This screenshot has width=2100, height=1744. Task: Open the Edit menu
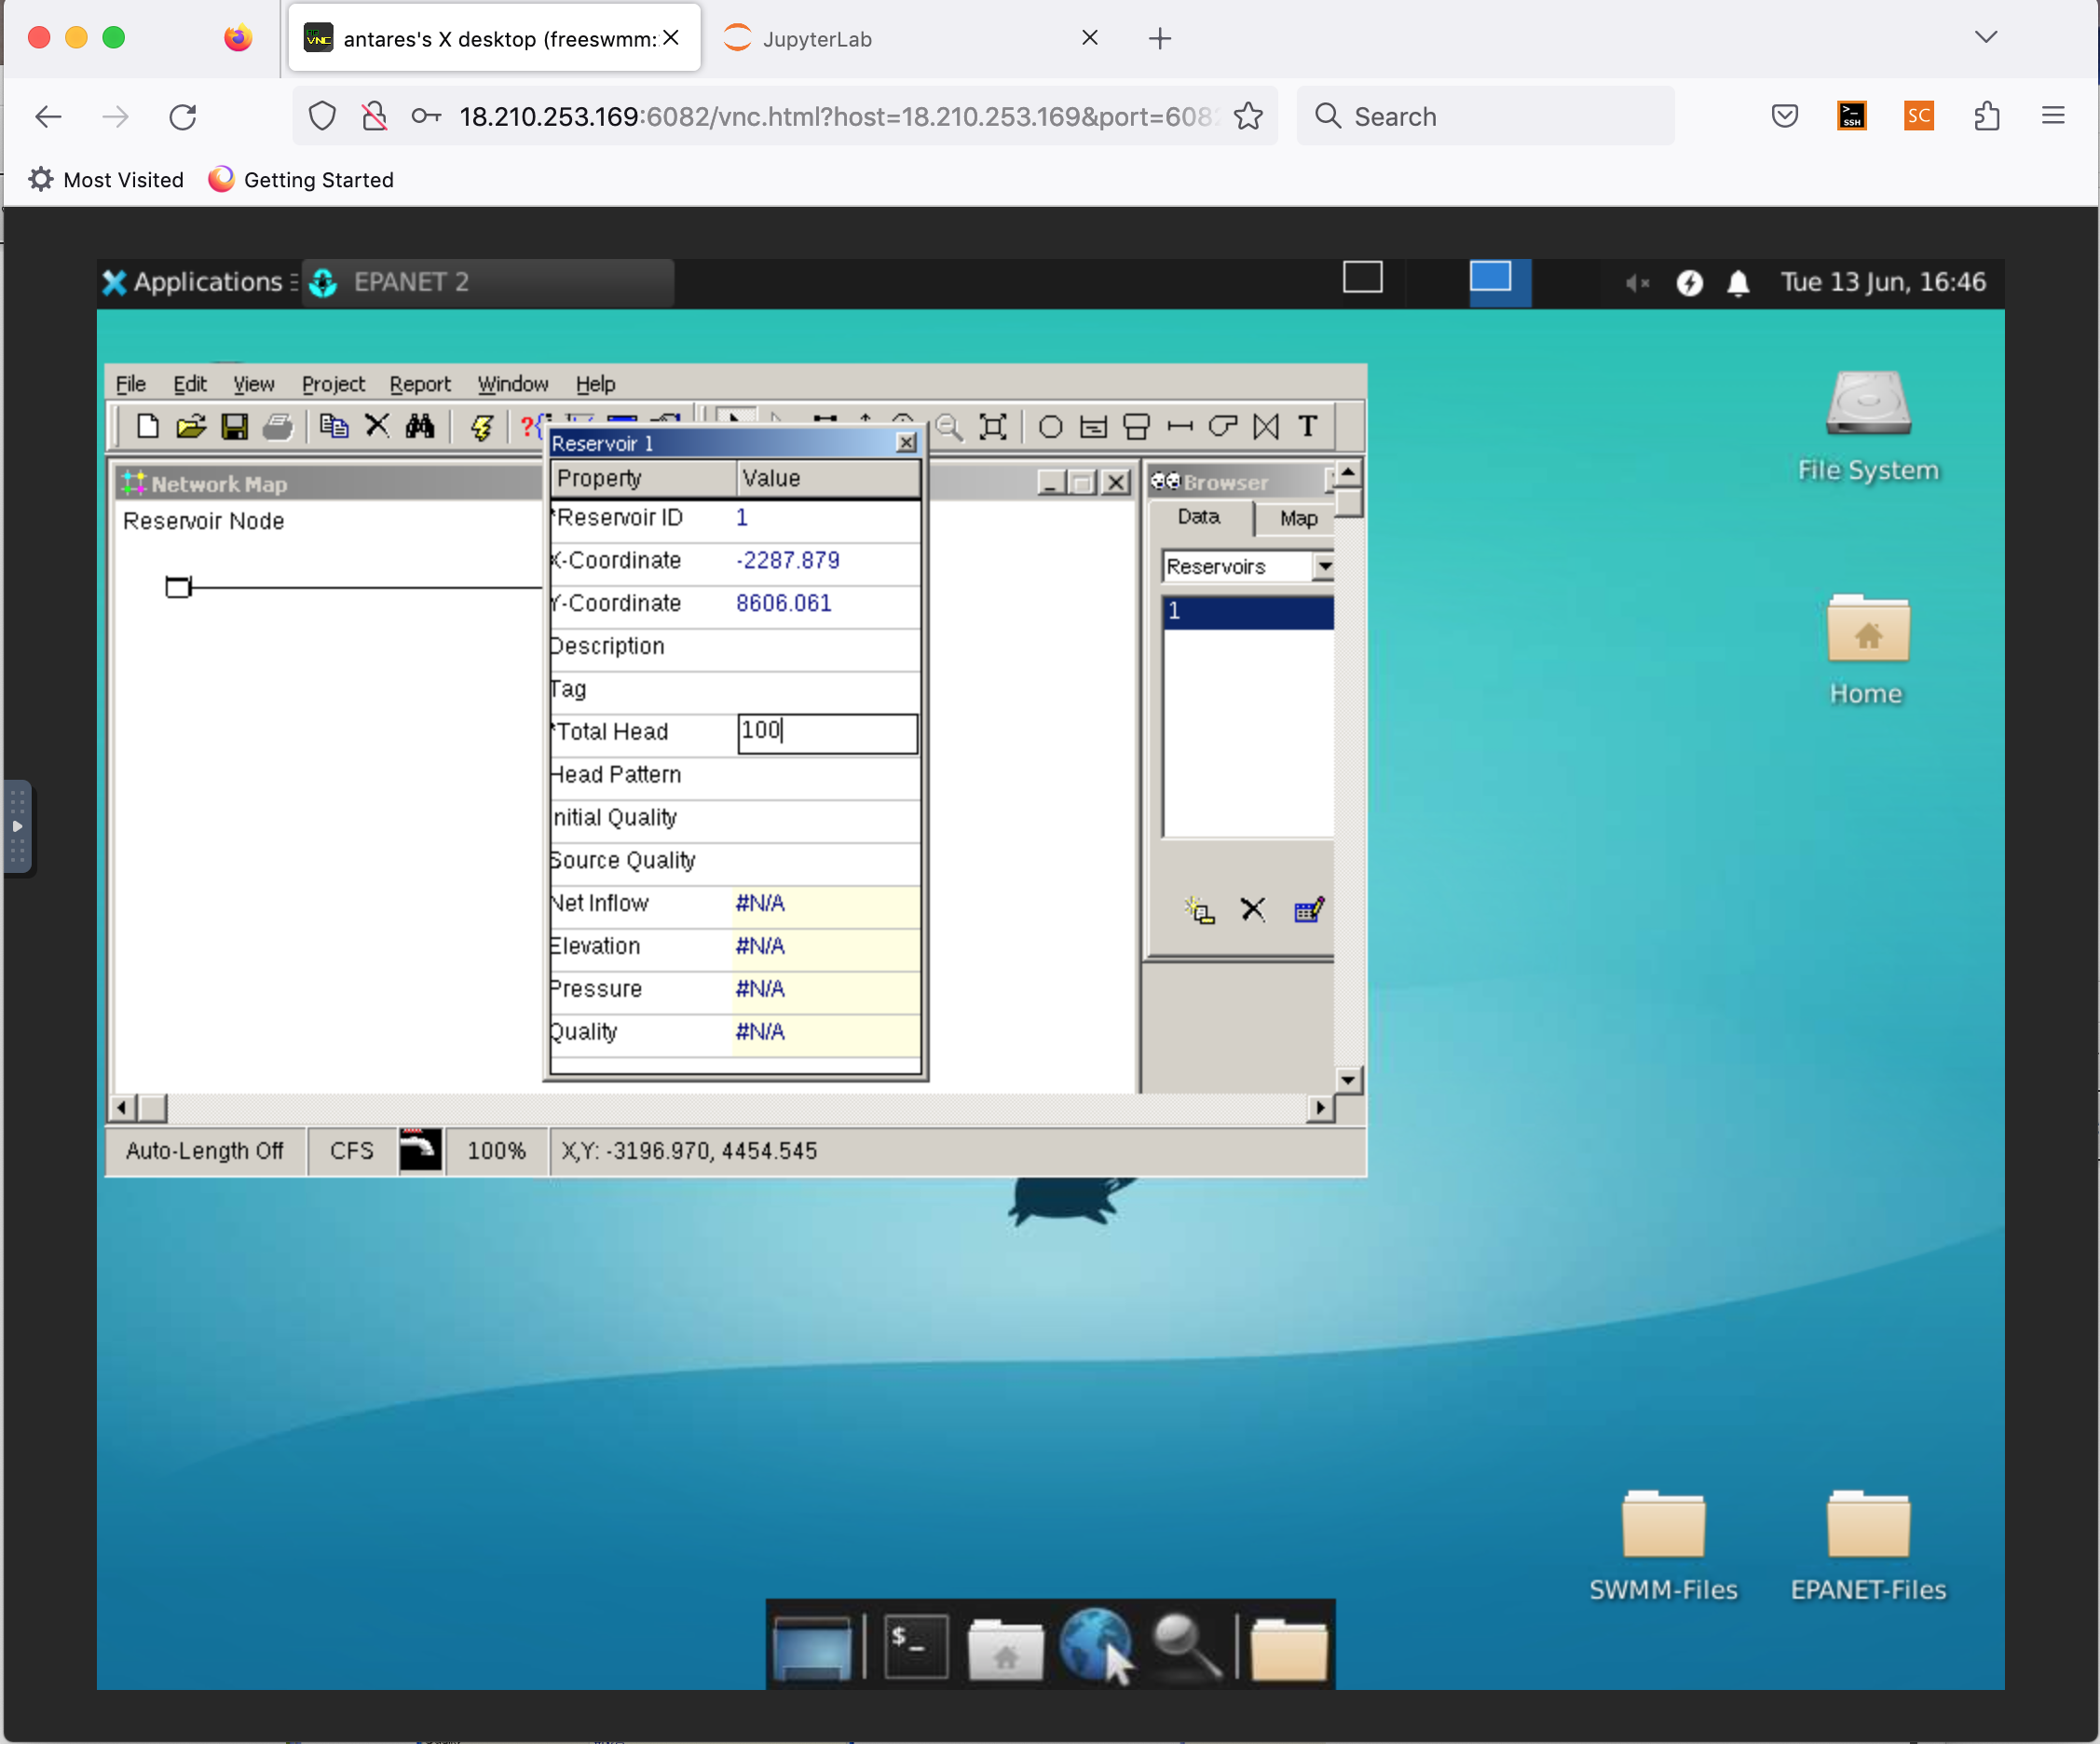click(x=190, y=384)
